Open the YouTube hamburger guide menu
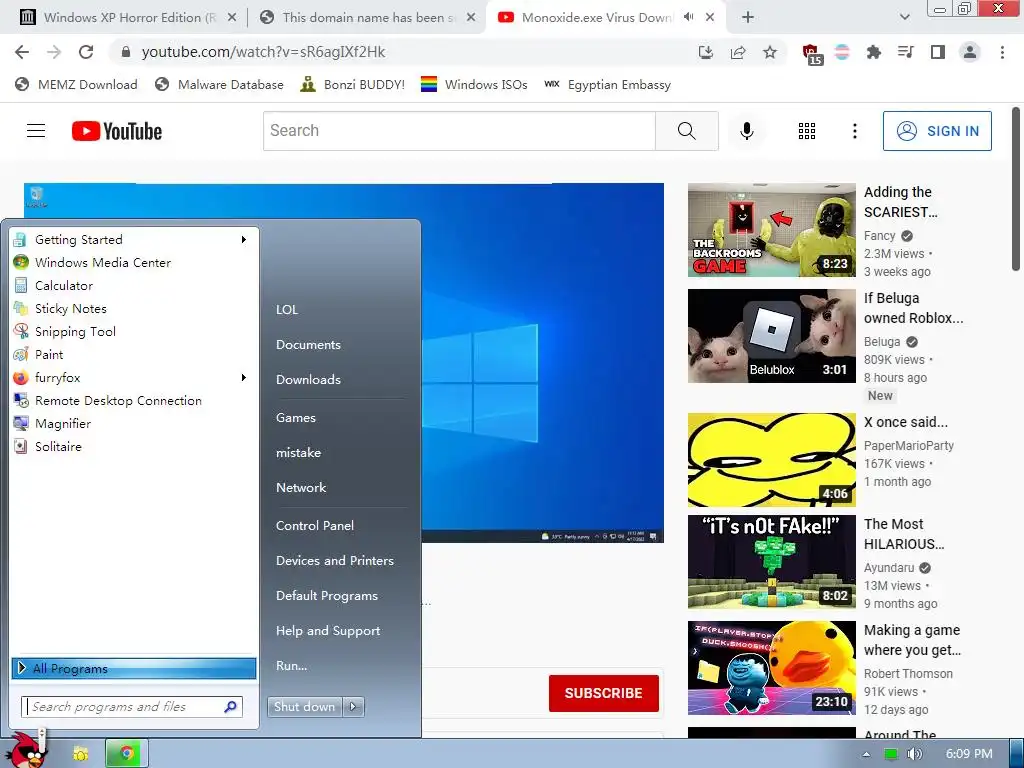Screen dimensions: 1024x768 click(36, 131)
